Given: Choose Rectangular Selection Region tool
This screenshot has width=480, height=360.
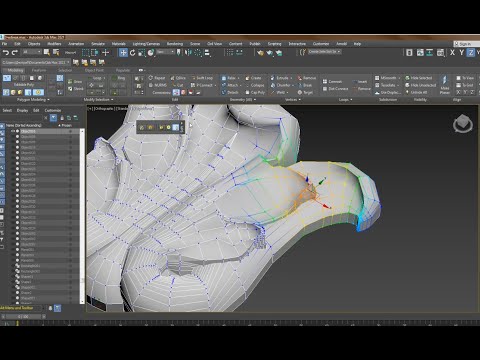Looking at the screenshot, I should tap(86, 52).
